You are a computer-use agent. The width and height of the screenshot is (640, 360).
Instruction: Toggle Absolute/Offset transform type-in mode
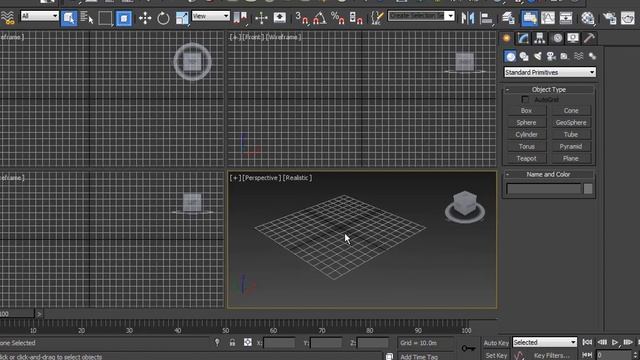(247, 342)
